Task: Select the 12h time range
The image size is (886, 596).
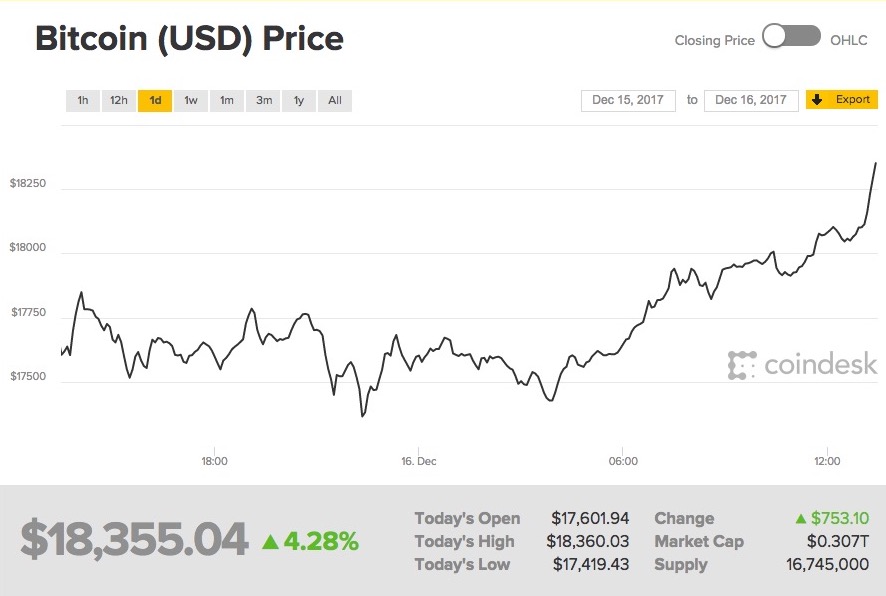Action: (x=119, y=100)
